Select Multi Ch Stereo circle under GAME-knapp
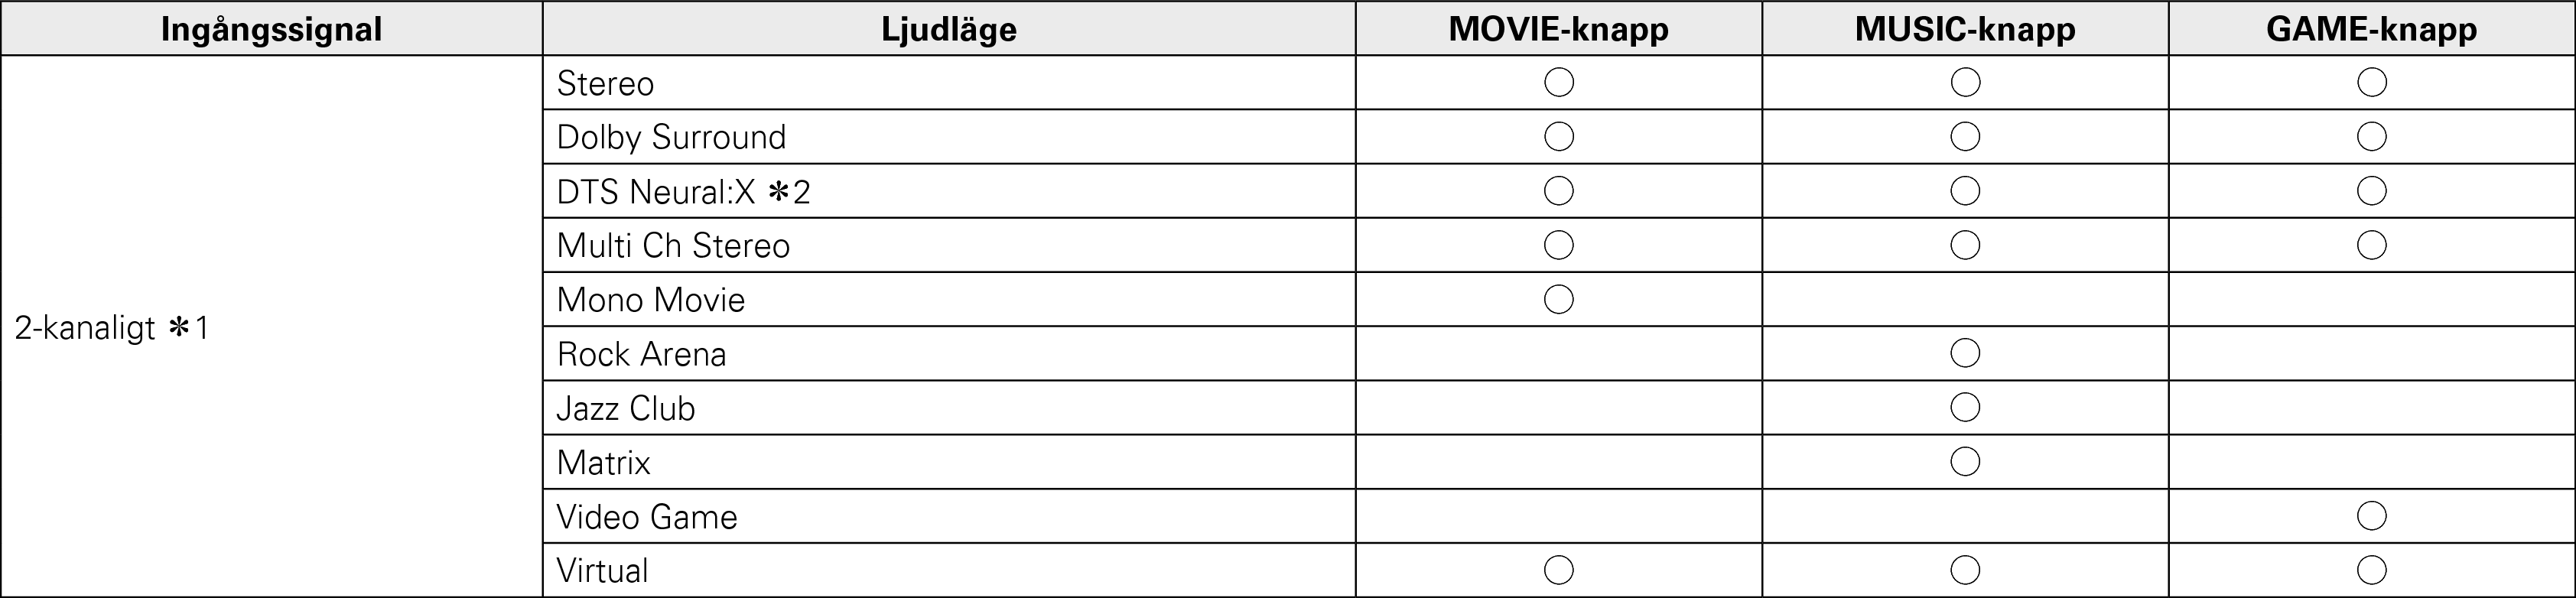2576x598 pixels. (x=2372, y=245)
